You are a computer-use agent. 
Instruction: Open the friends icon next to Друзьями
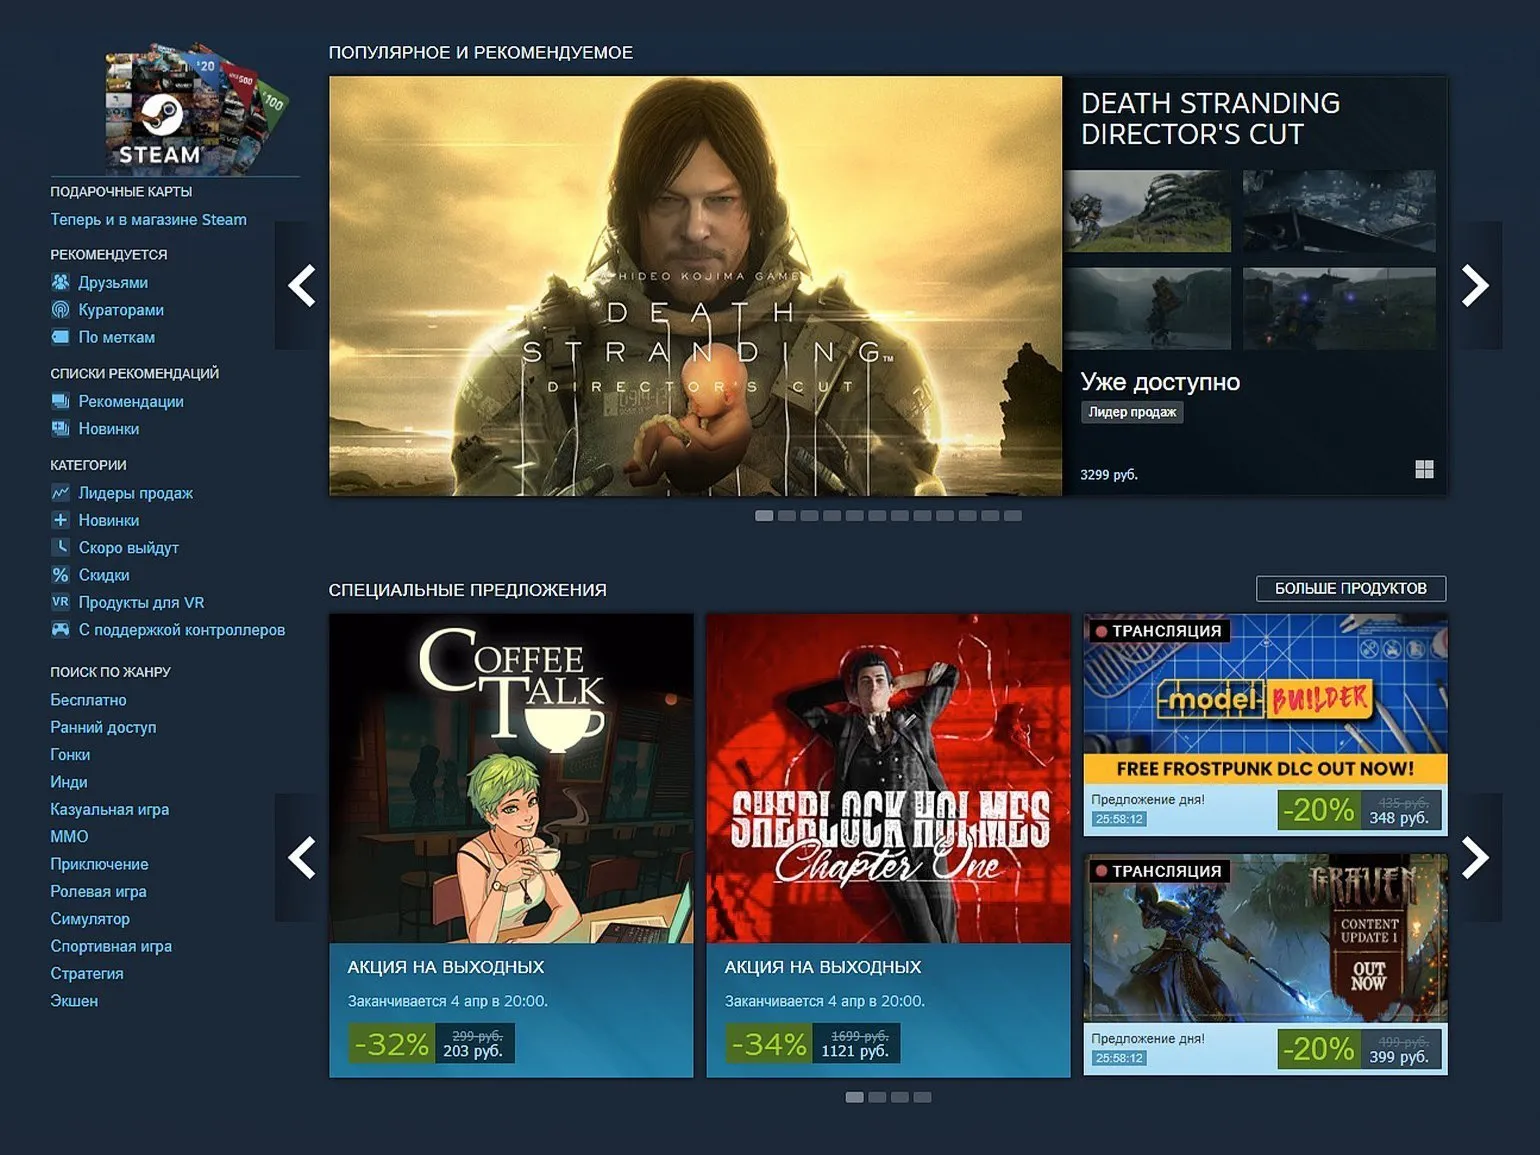pyautogui.click(x=61, y=283)
